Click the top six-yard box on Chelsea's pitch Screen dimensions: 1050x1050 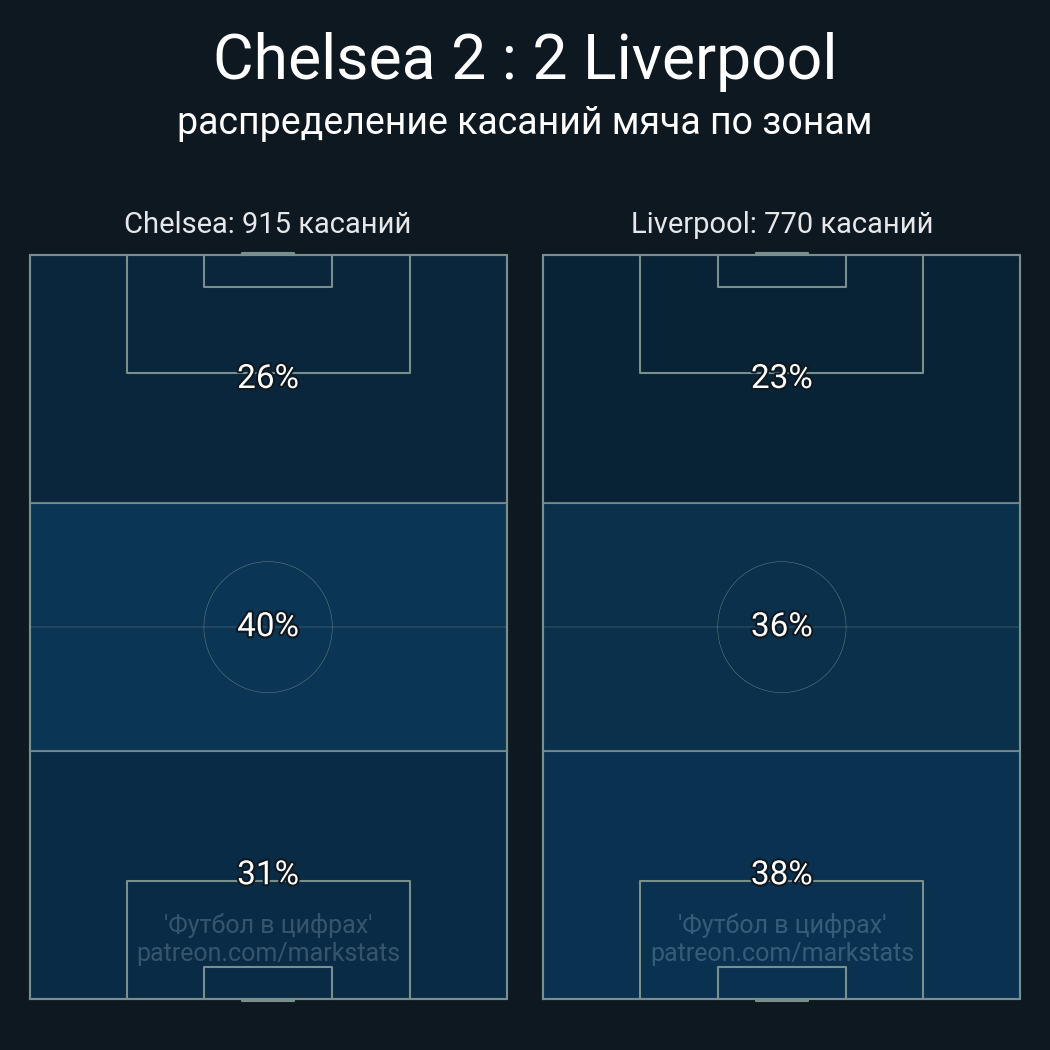coord(268,271)
